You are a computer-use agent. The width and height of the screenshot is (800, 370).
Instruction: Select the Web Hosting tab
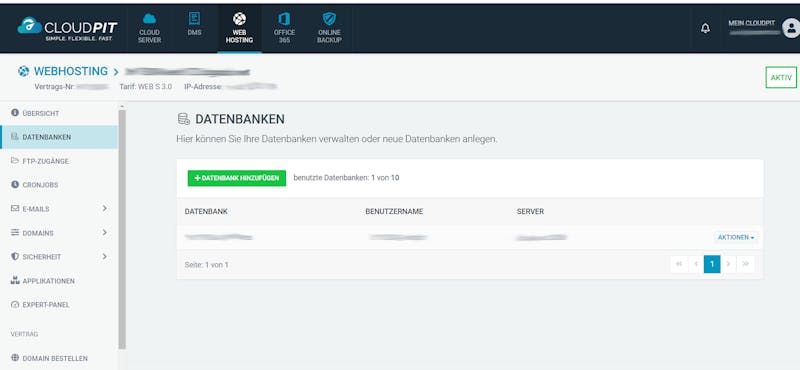coord(239,28)
